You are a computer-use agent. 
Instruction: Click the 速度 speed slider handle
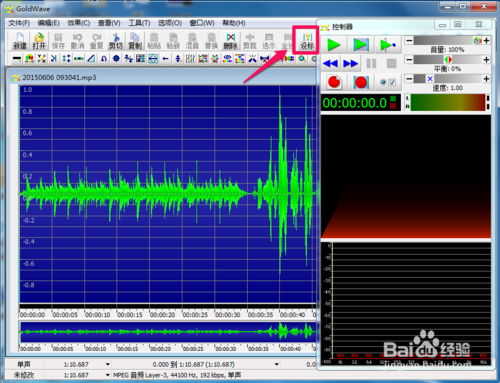tap(430, 79)
